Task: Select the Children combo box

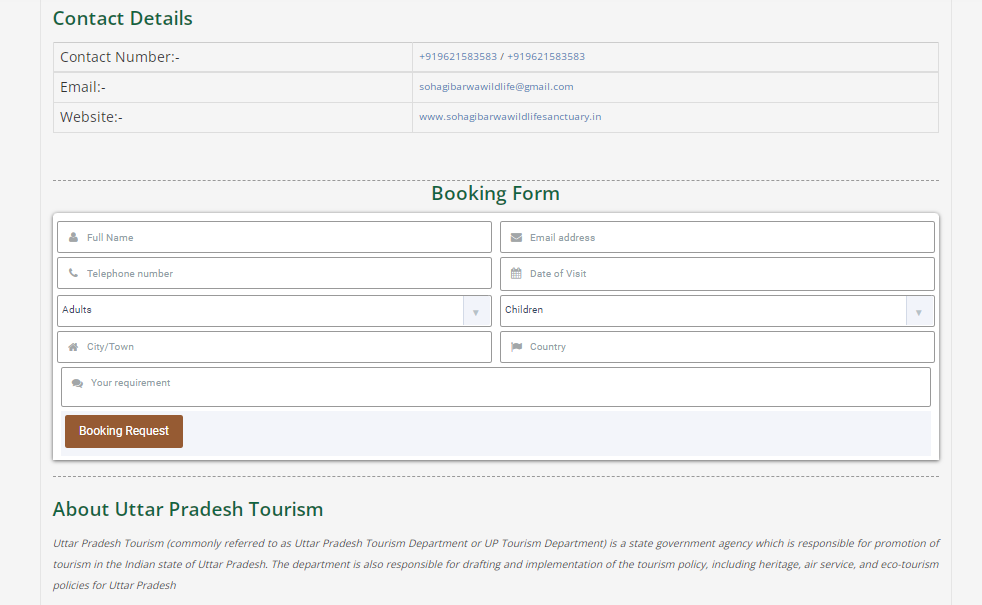Action: point(717,311)
